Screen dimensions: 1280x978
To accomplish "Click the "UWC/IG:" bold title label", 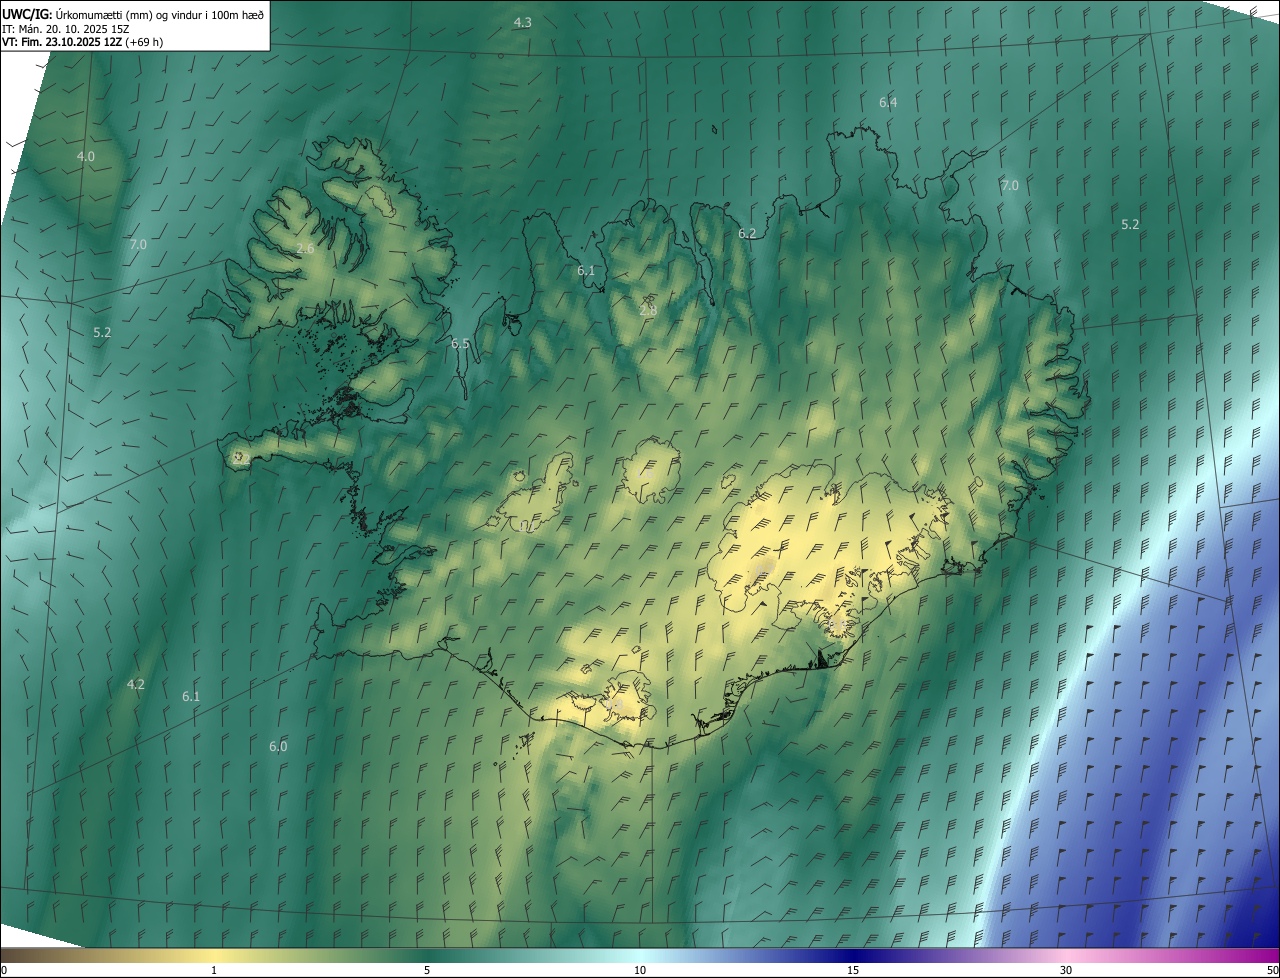I will (x=27, y=13).
